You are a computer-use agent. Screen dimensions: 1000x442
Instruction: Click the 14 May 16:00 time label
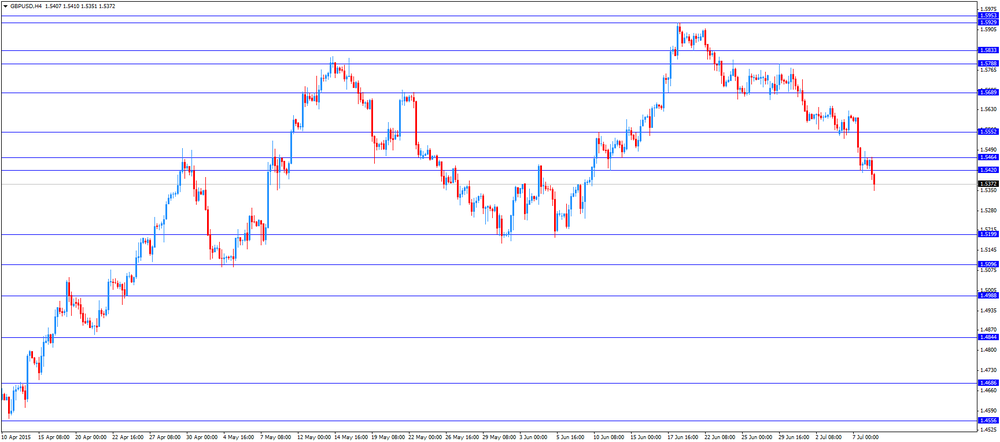coord(352,438)
